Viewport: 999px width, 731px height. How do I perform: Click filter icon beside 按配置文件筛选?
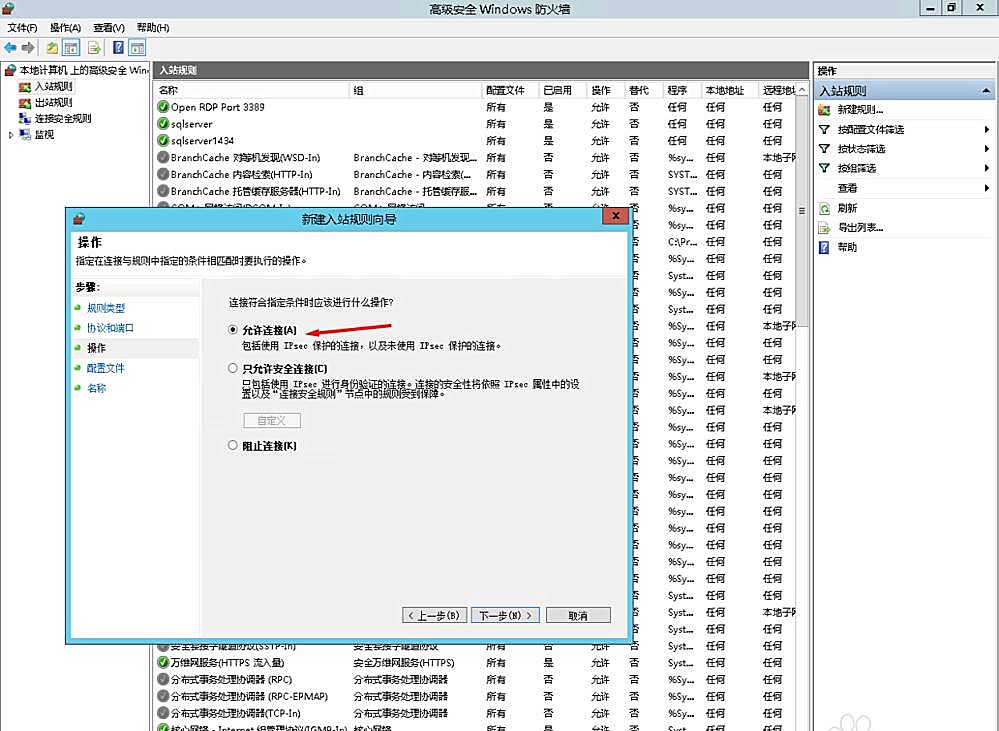tap(824, 129)
